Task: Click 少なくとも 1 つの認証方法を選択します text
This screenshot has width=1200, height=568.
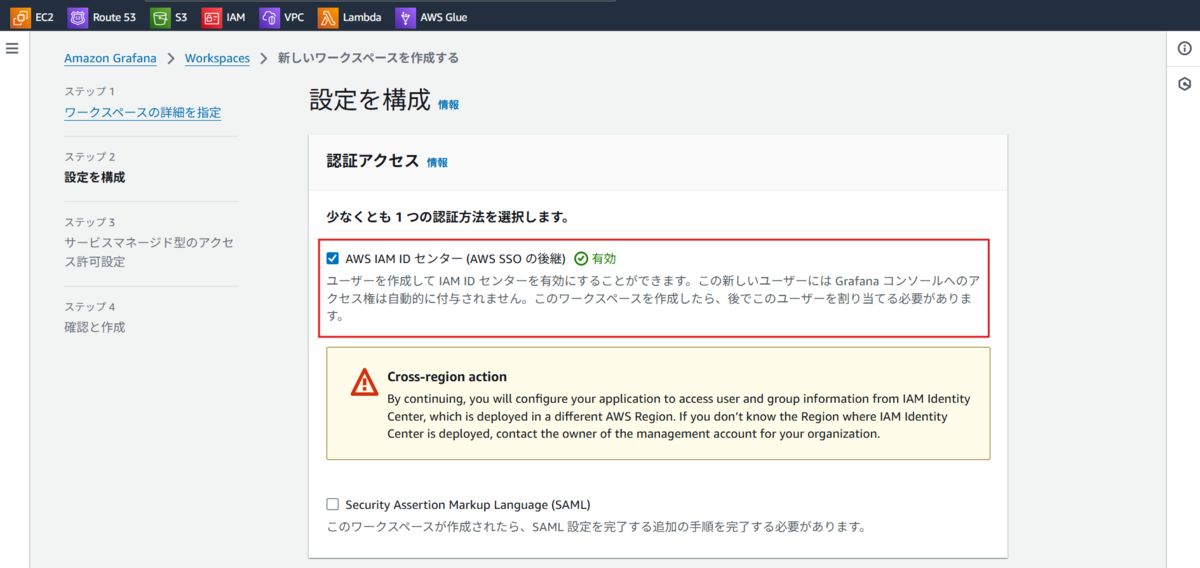Action: (448, 216)
